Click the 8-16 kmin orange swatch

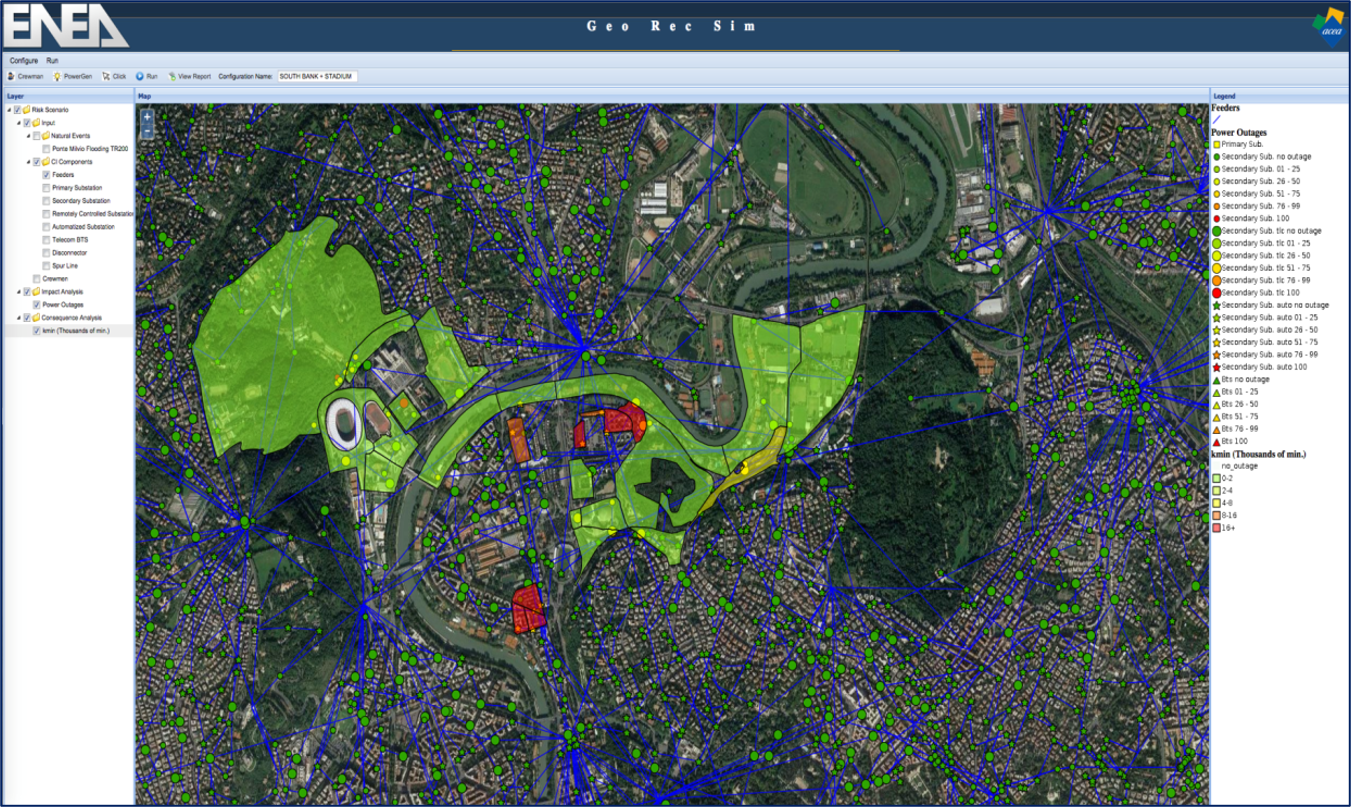click(1216, 515)
